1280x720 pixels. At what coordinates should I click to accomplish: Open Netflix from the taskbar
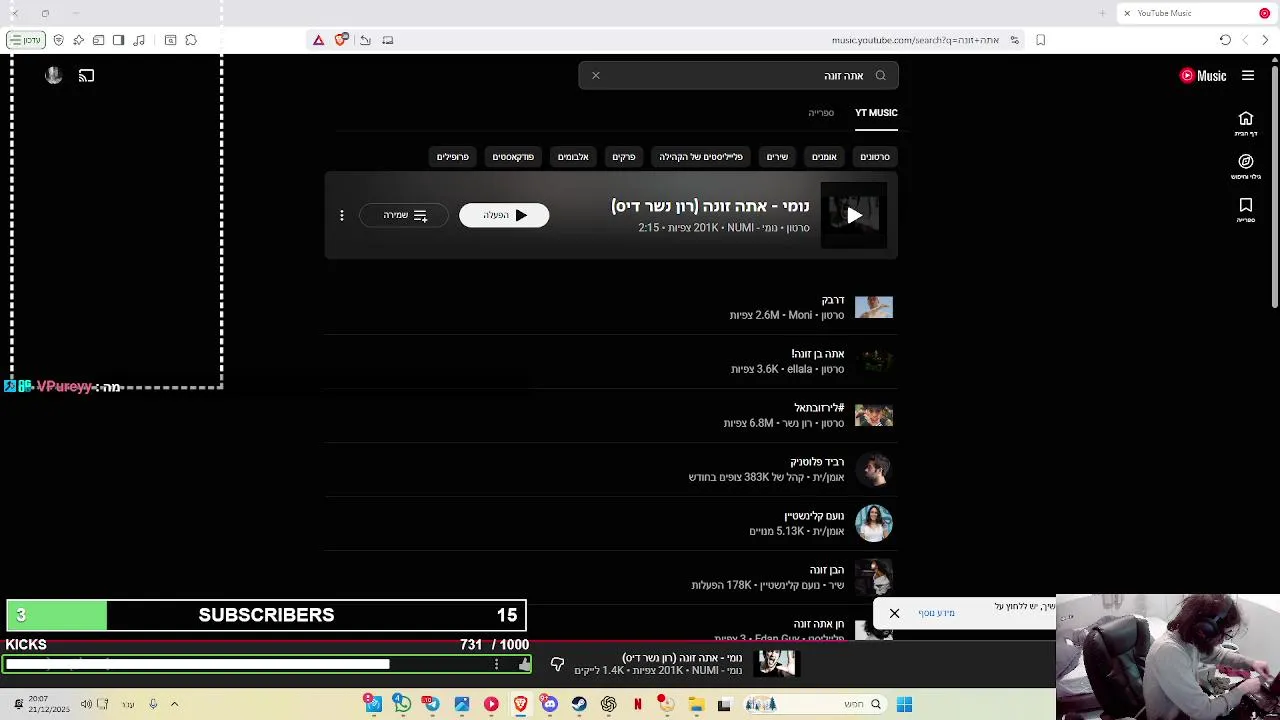[637, 704]
